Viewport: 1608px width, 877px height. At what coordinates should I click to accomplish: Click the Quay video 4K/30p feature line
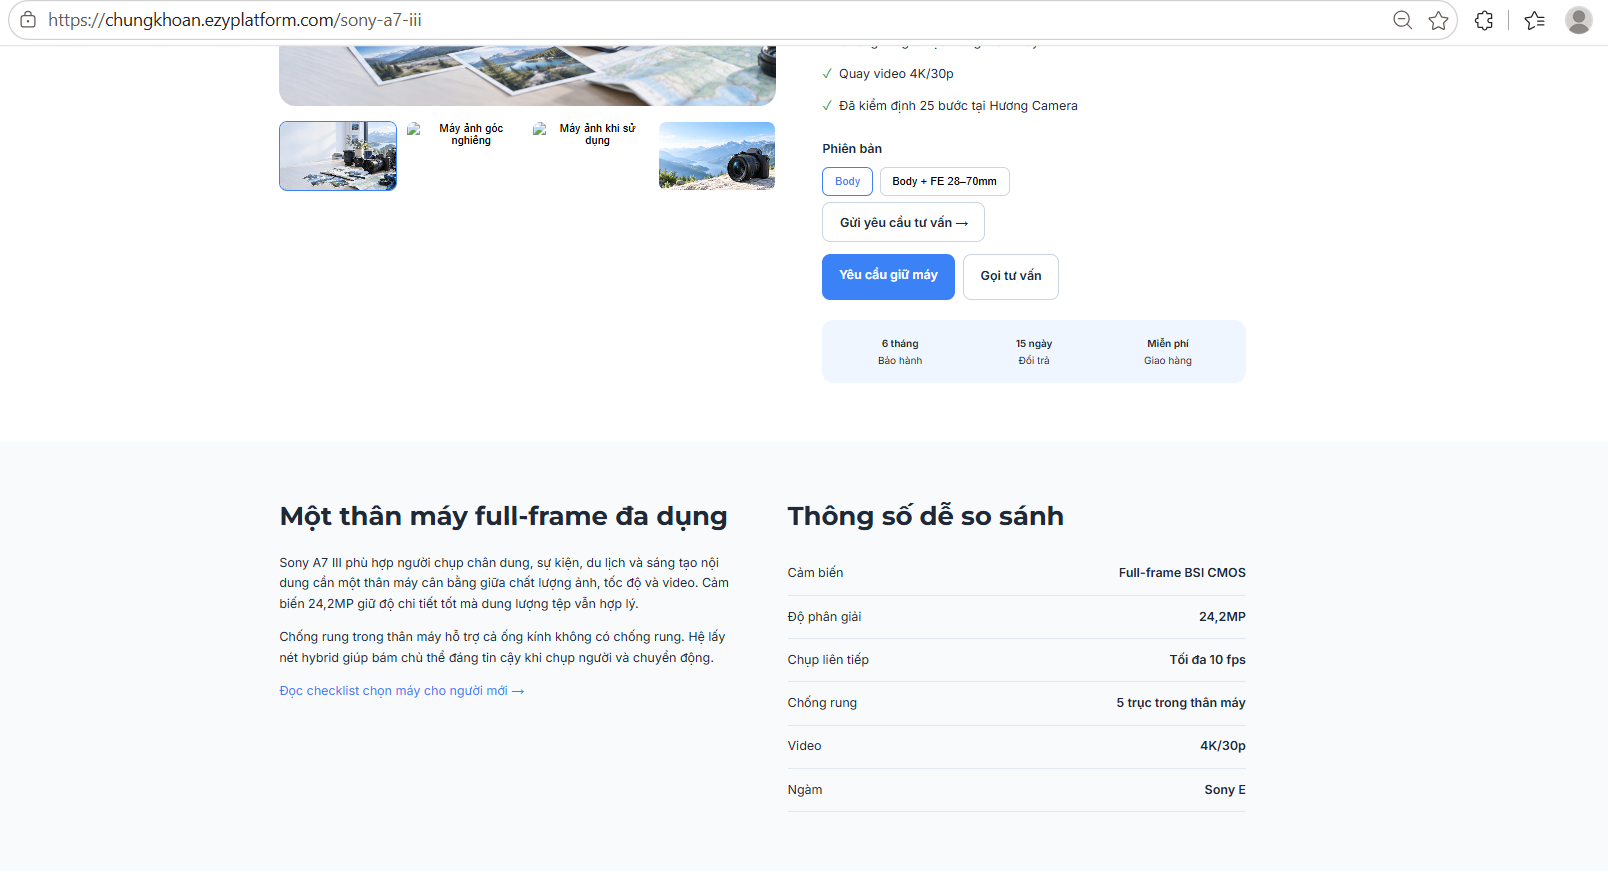click(x=888, y=74)
